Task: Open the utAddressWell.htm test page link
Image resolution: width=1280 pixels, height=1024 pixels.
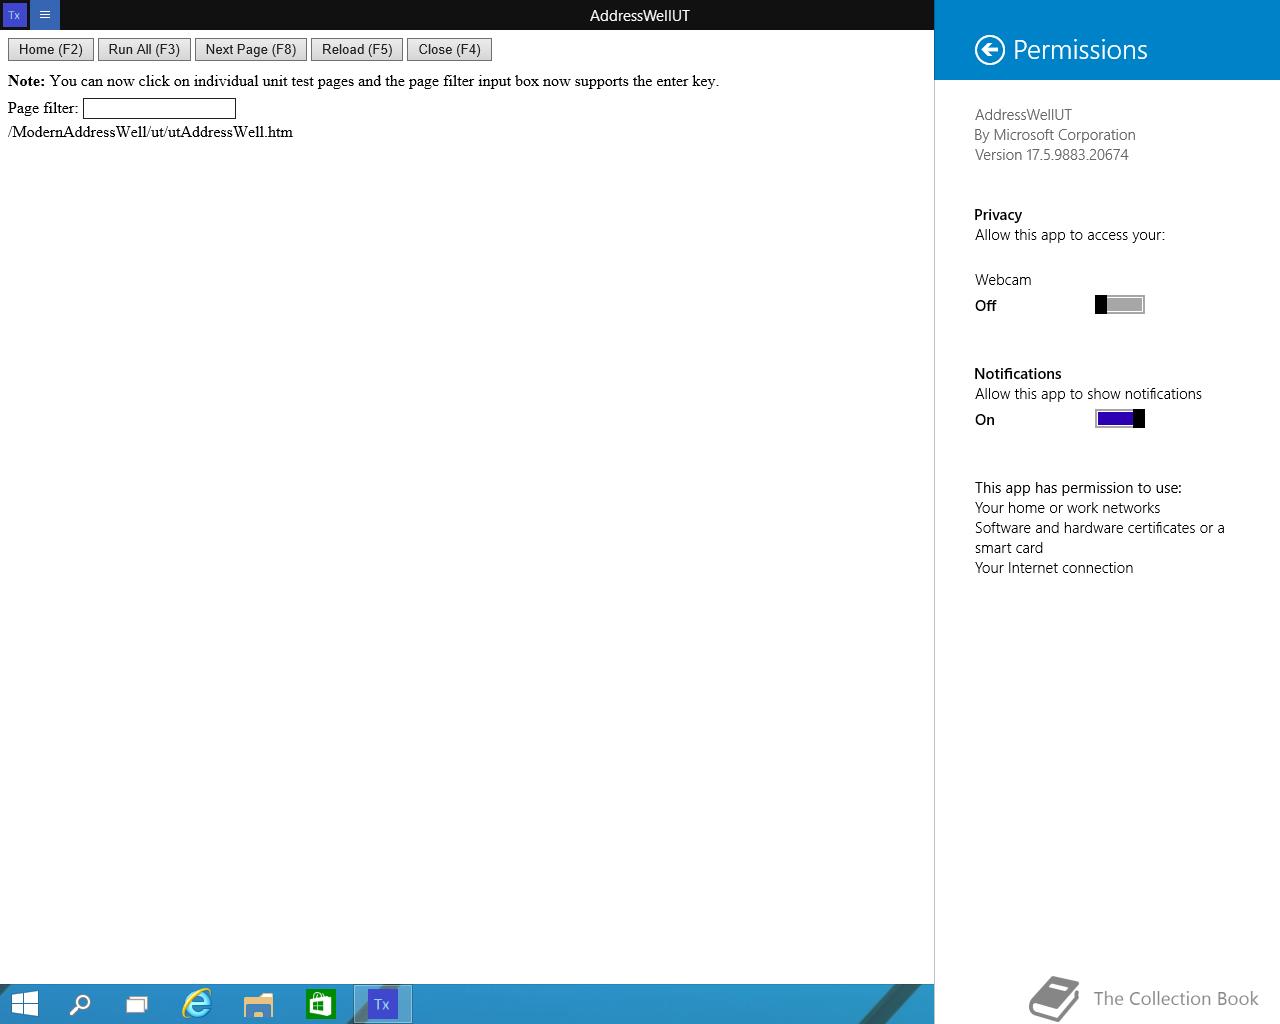Action: (150, 132)
